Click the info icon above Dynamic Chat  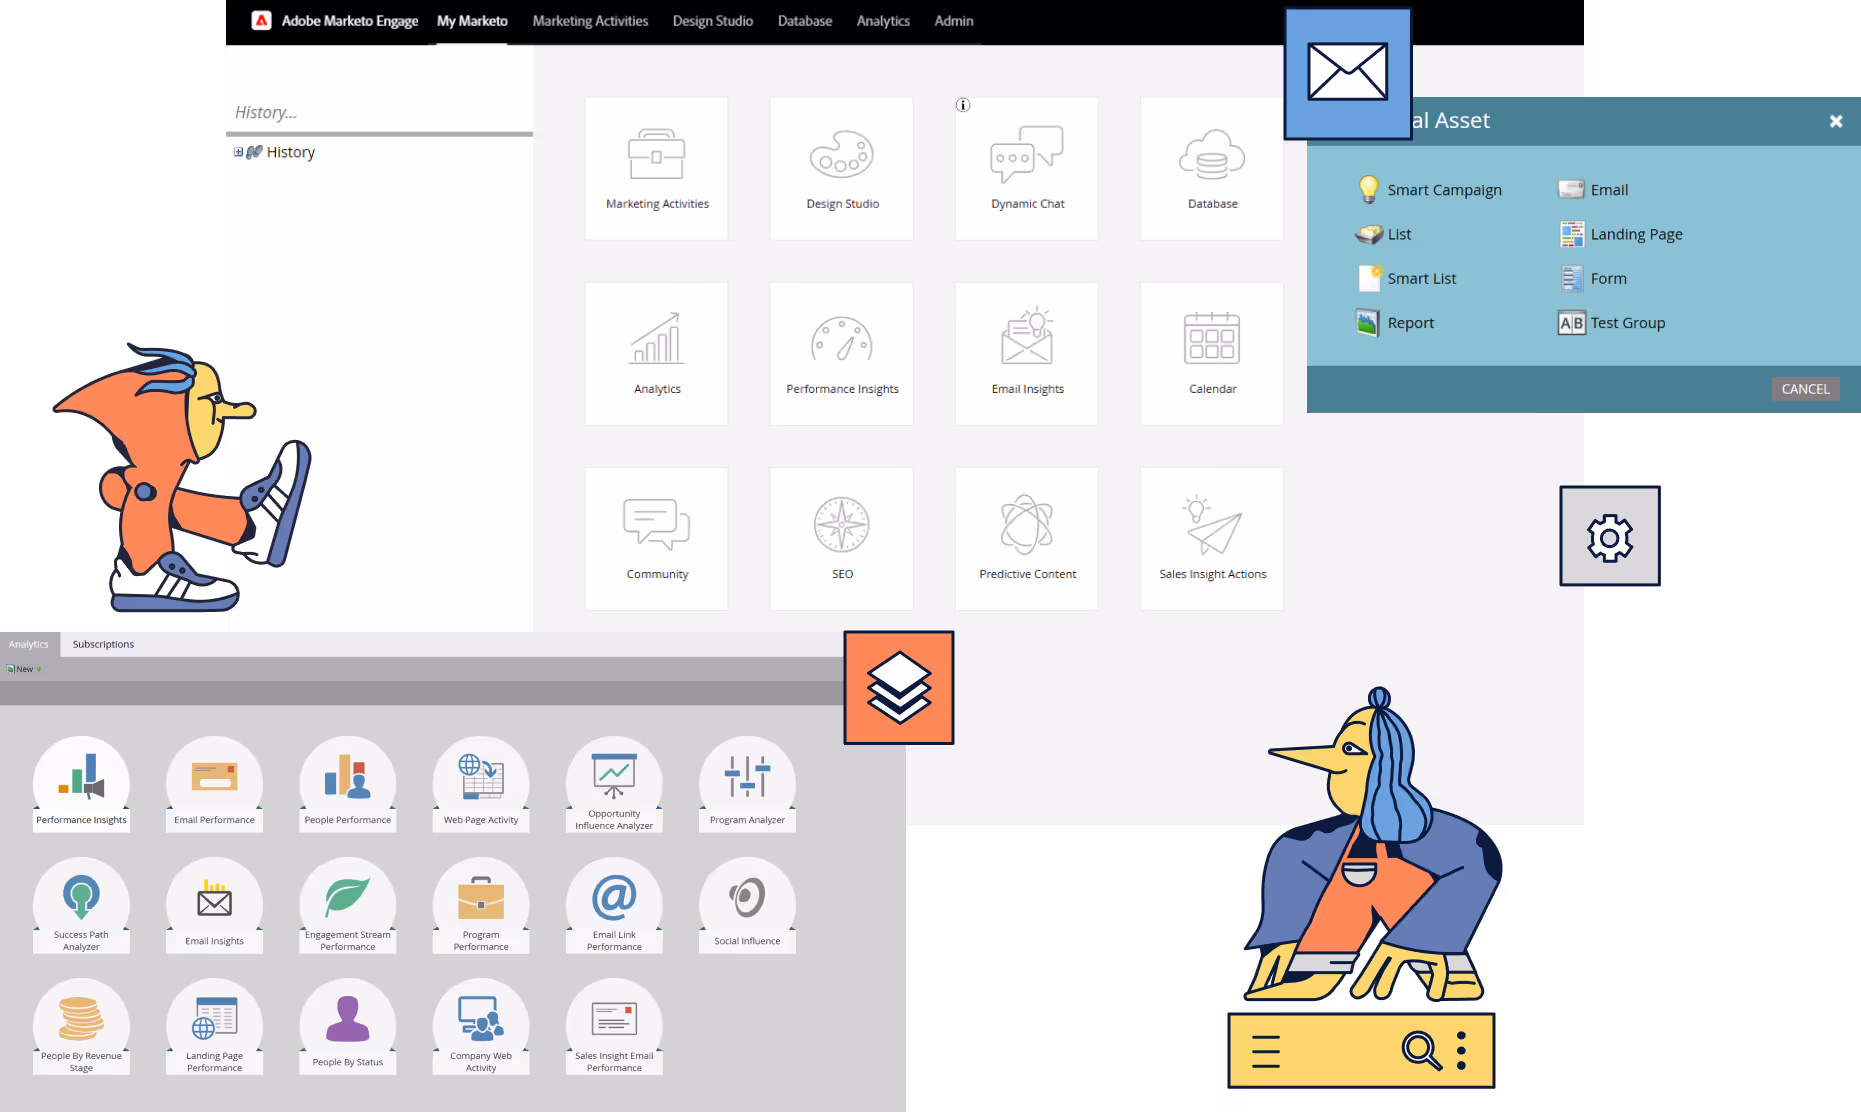click(963, 105)
